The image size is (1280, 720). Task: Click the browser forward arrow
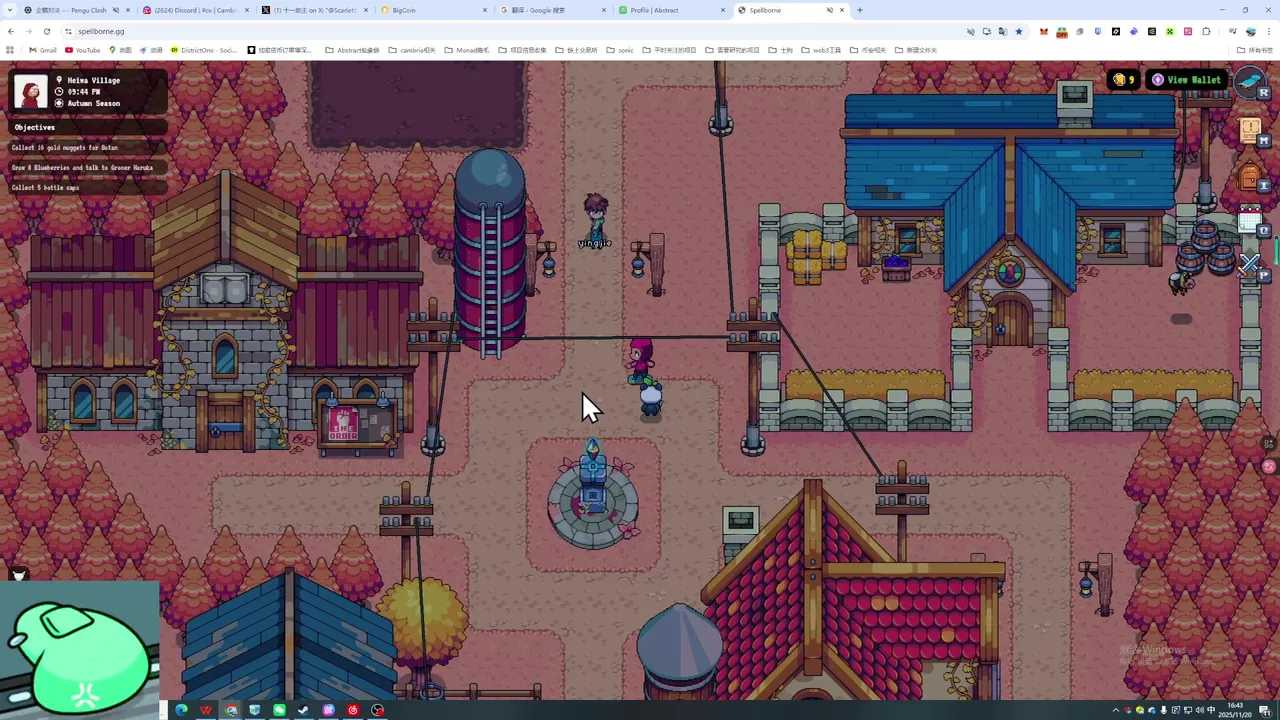[28, 31]
